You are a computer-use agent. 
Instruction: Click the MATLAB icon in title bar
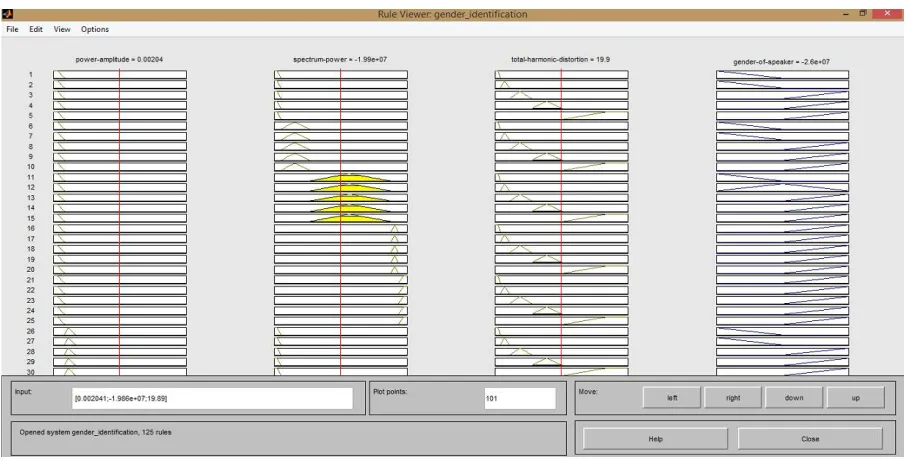[7, 14]
